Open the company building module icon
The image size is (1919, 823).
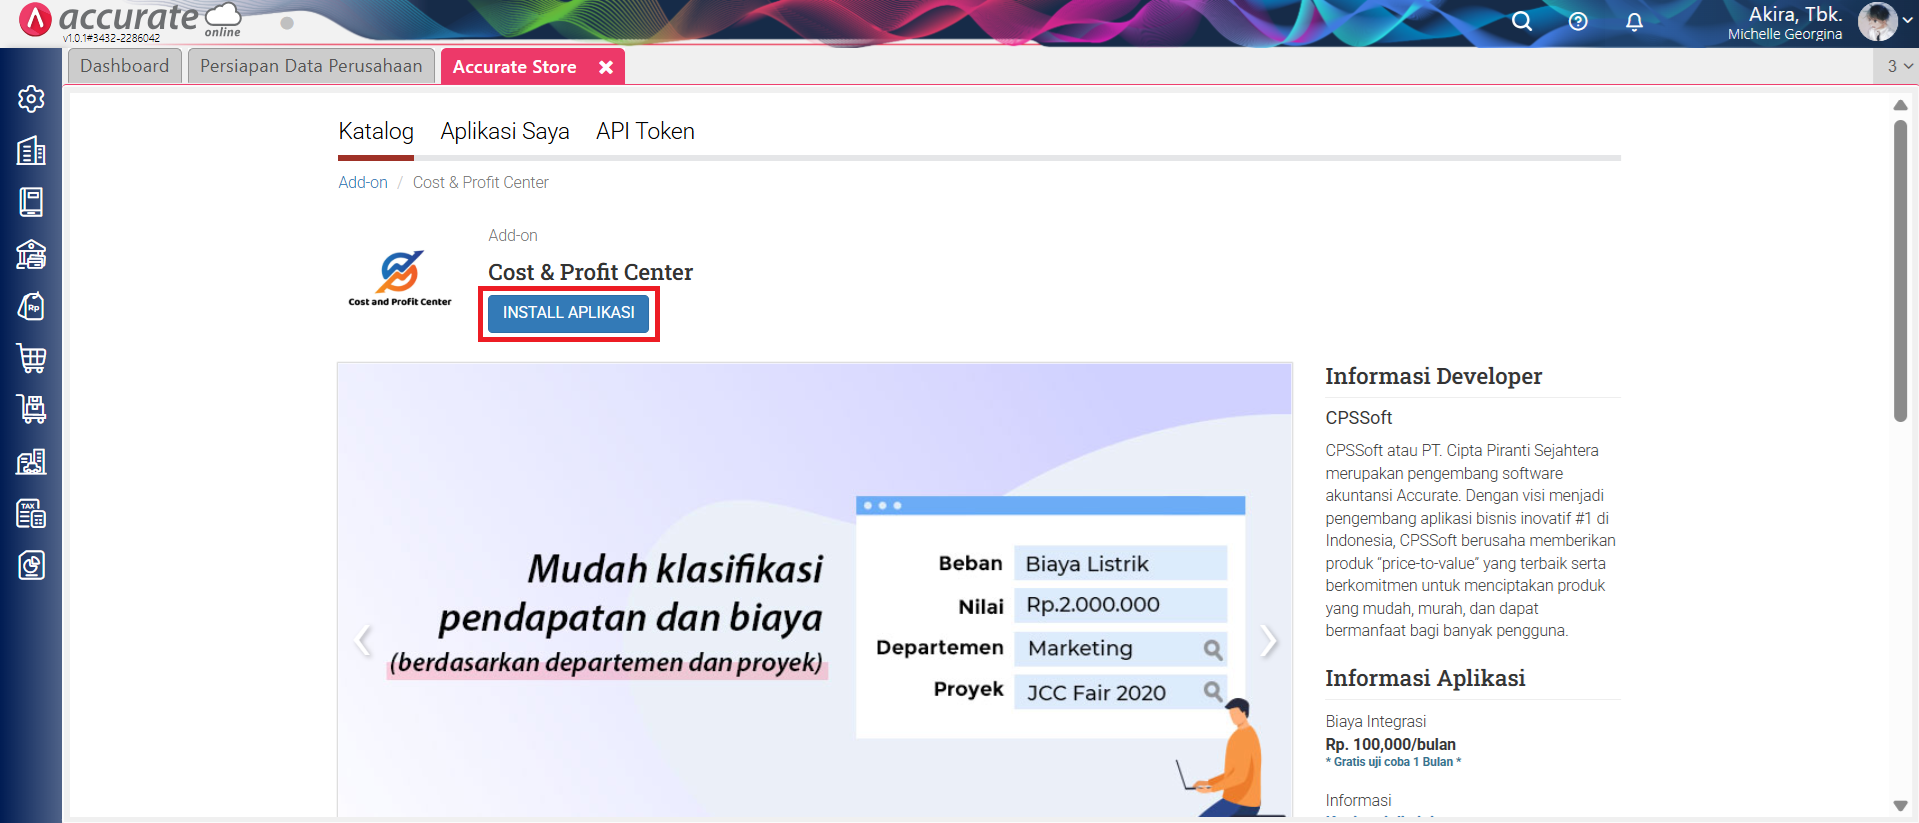(x=31, y=151)
